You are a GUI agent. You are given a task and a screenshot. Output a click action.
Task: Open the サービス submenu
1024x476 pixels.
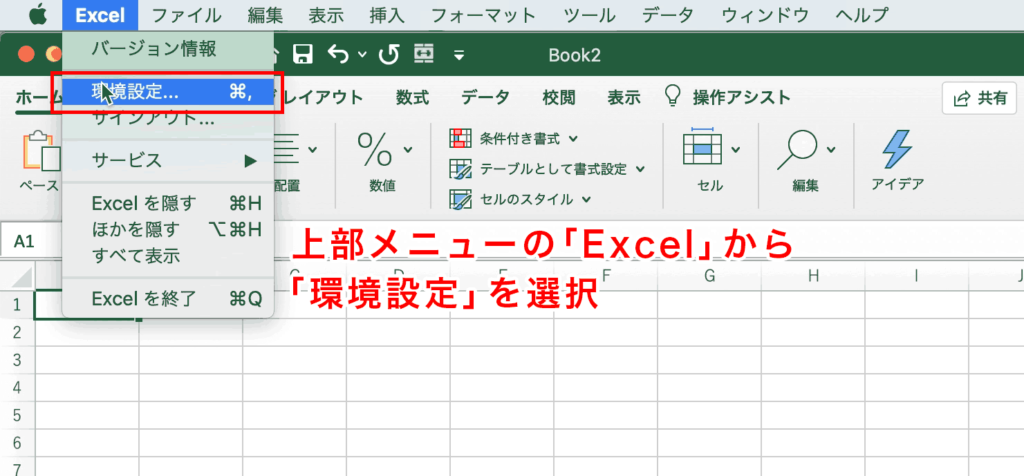click(x=168, y=160)
